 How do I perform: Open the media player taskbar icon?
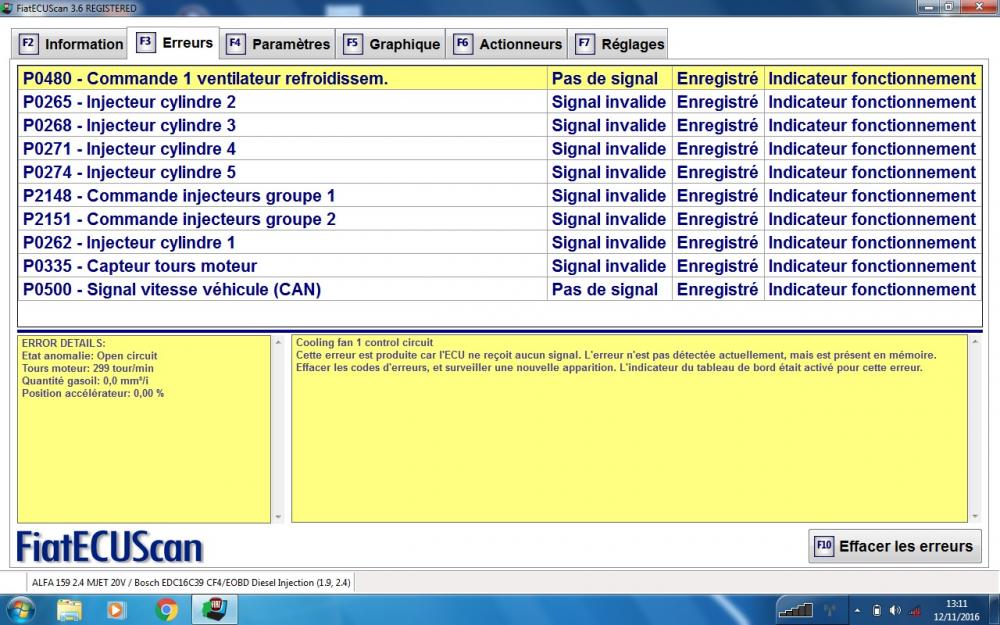tap(116, 610)
